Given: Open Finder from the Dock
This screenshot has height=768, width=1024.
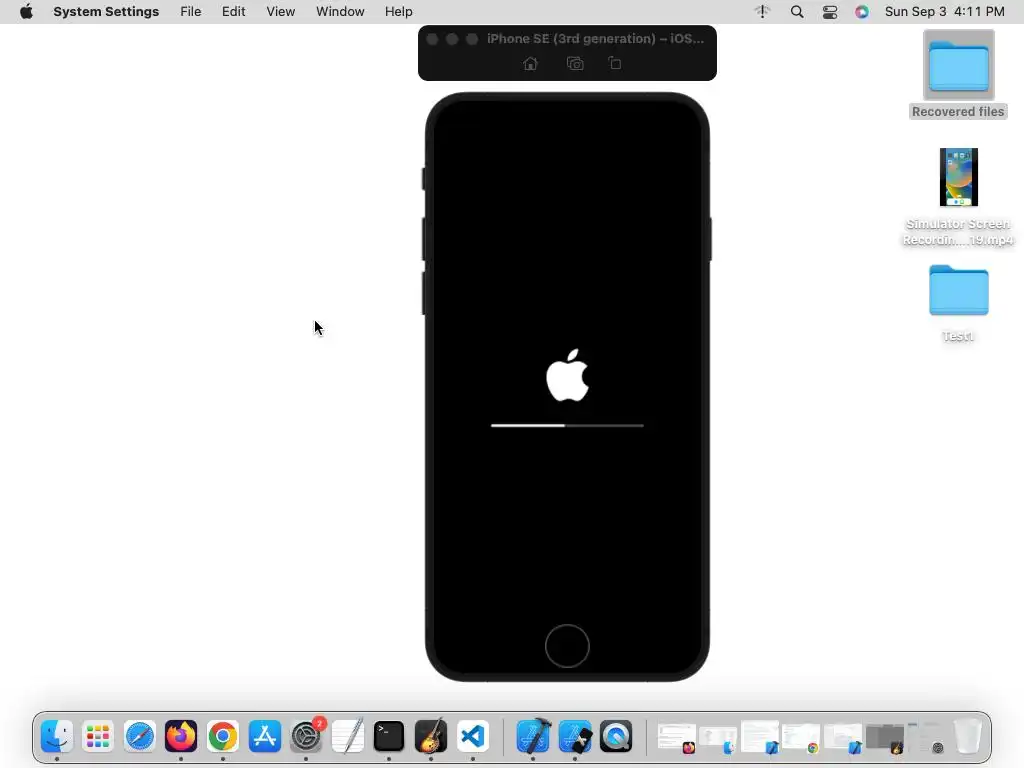Looking at the screenshot, I should point(57,736).
